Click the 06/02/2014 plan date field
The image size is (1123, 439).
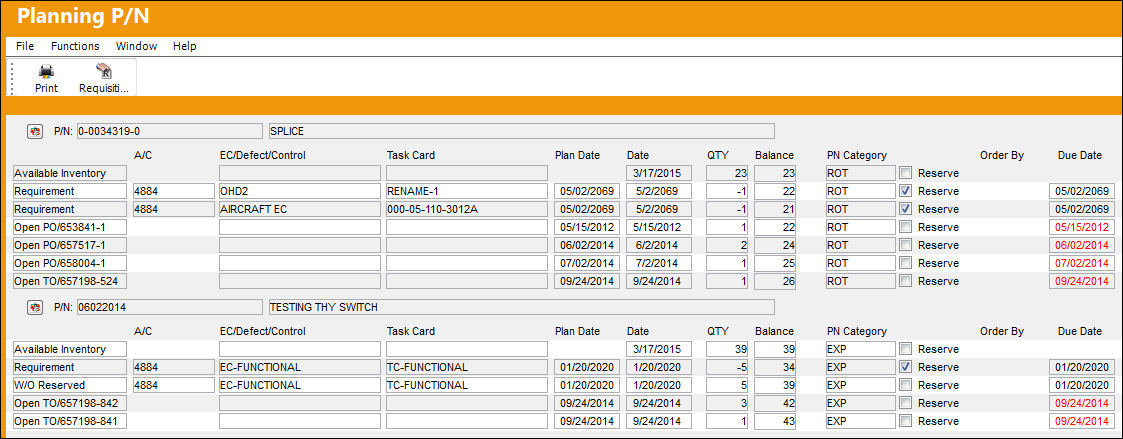pos(587,245)
